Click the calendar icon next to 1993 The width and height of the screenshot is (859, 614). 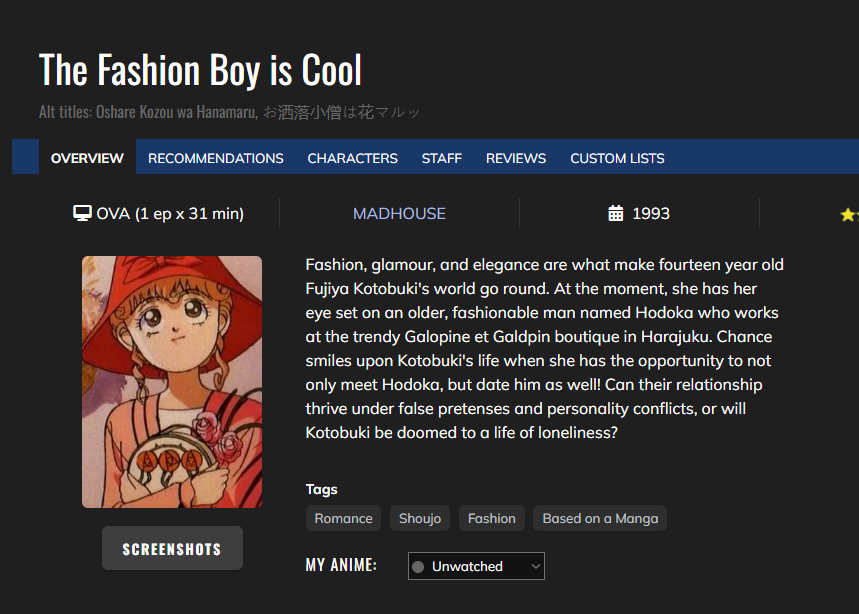point(616,213)
